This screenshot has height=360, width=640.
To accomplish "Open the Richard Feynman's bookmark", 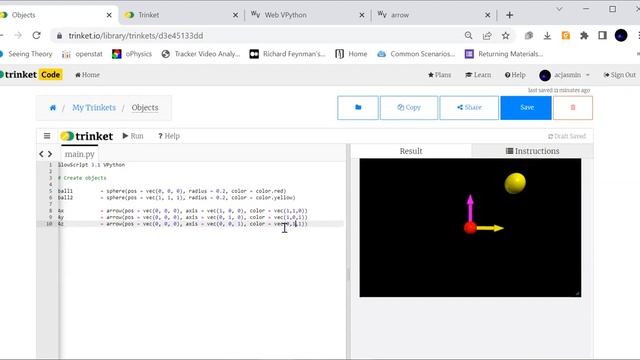I will pyautogui.click(x=288, y=54).
